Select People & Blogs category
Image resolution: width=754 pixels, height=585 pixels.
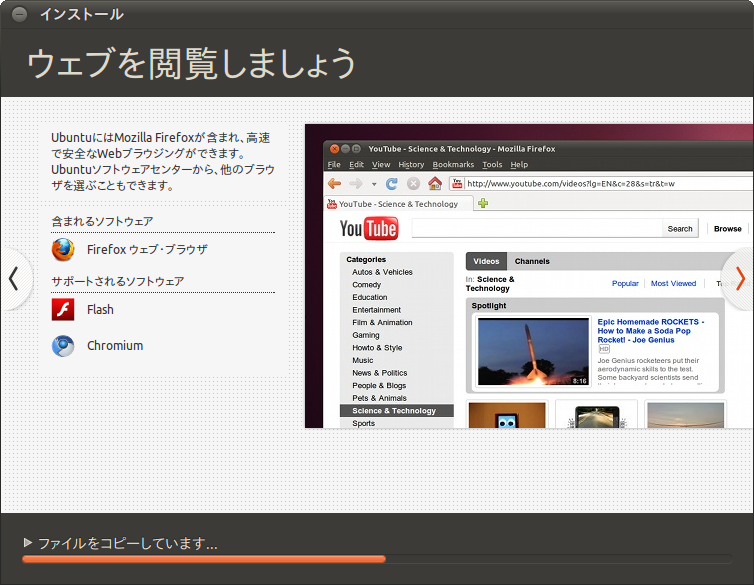379,385
